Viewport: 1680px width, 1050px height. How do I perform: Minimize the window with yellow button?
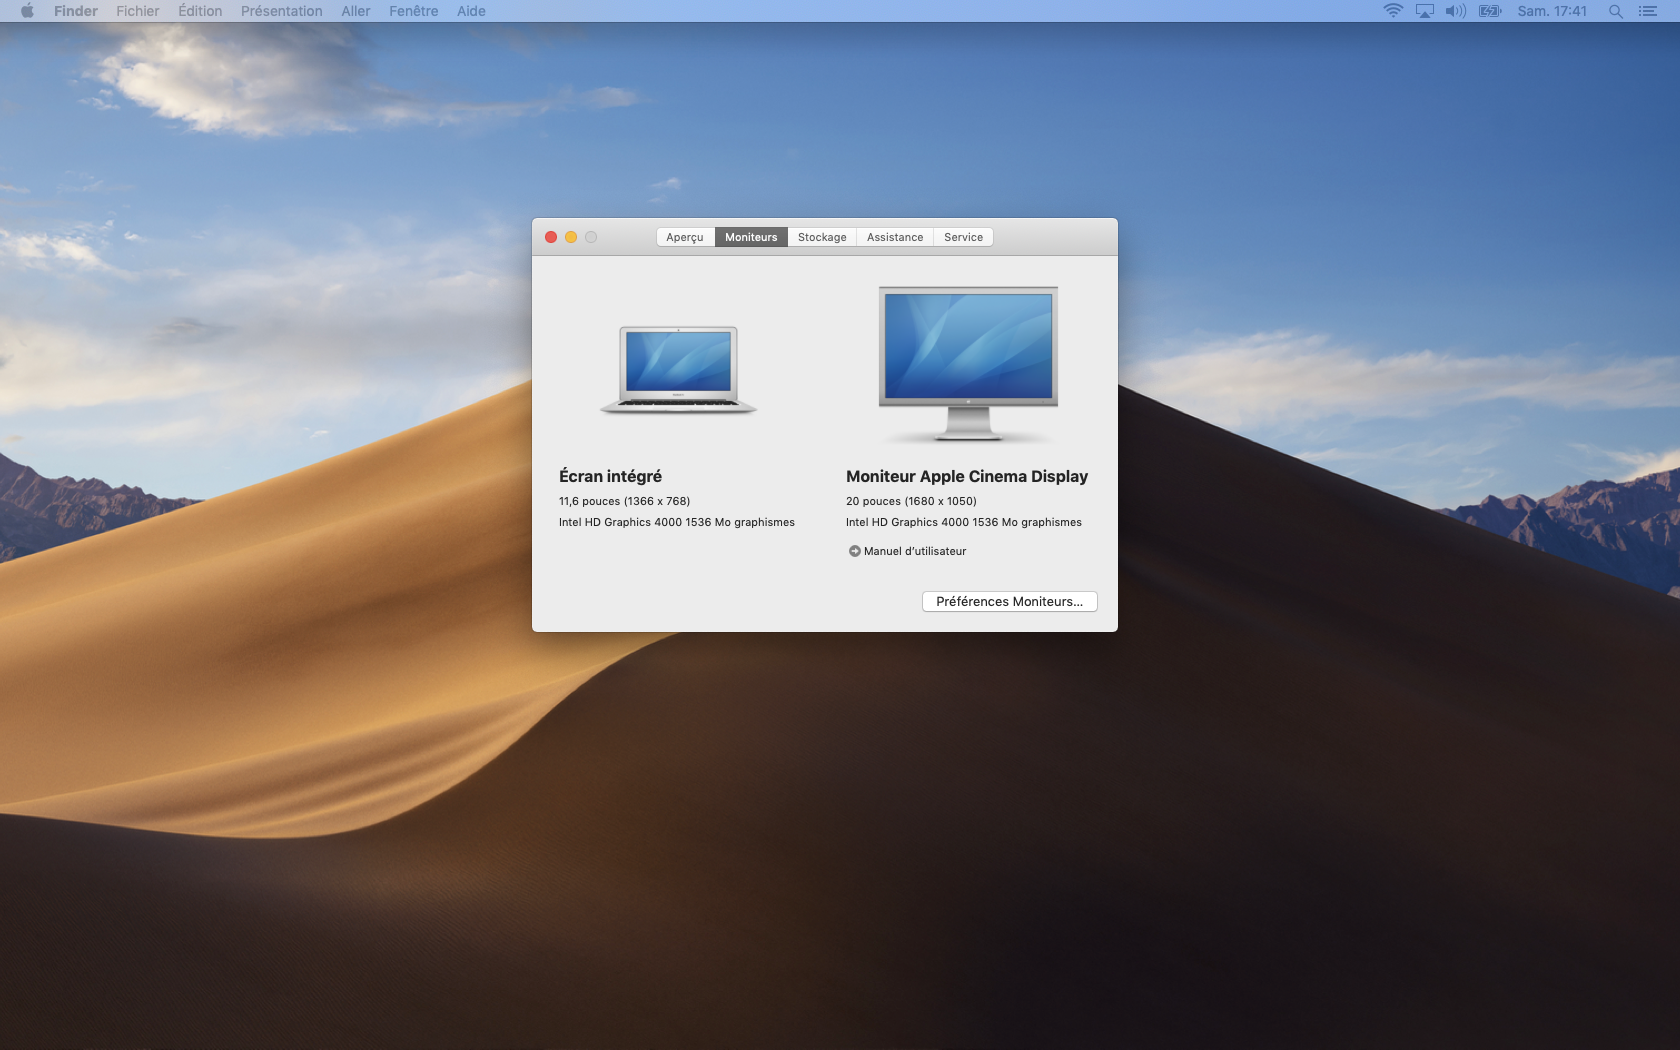point(571,237)
